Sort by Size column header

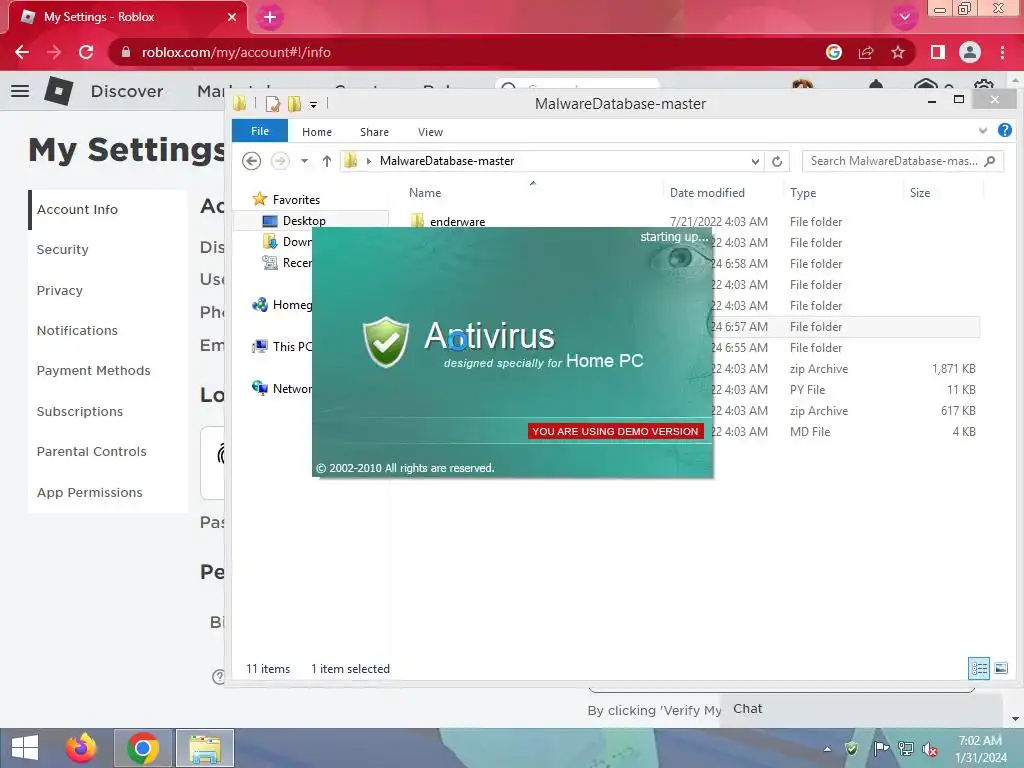point(920,193)
